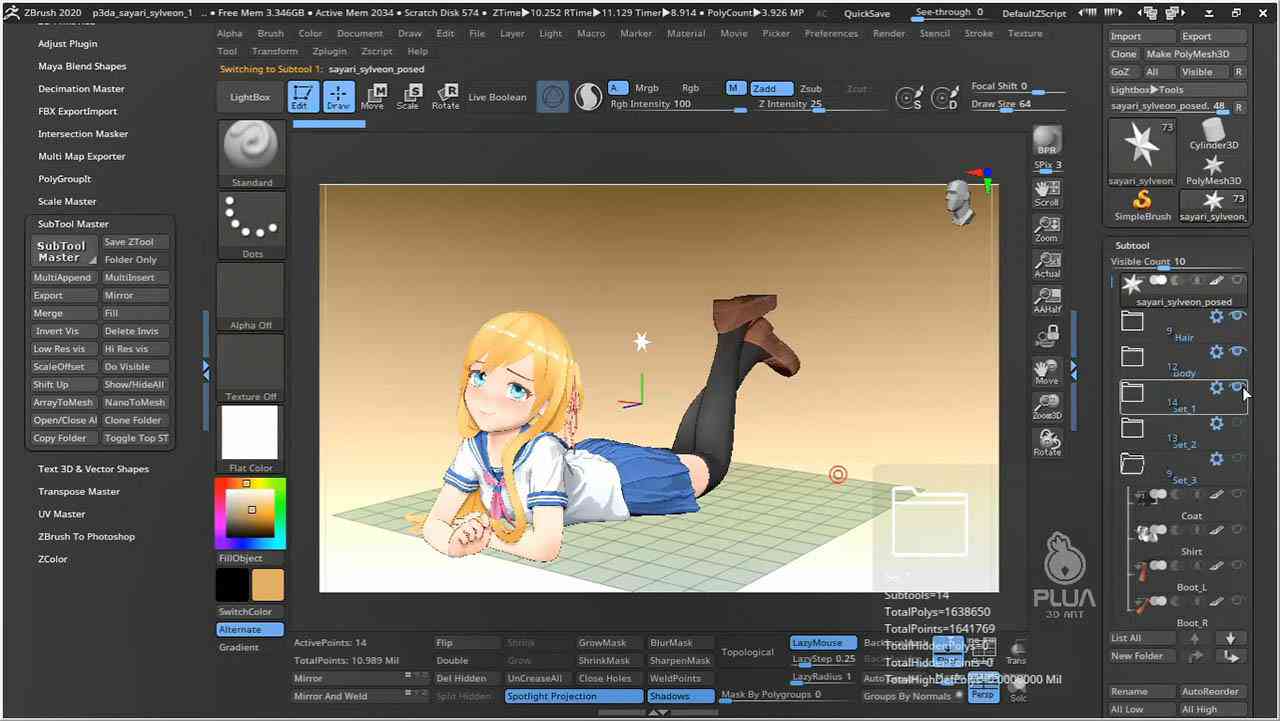Click the Scroll canvas icon
The height and width of the screenshot is (721, 1280).
1047,193
